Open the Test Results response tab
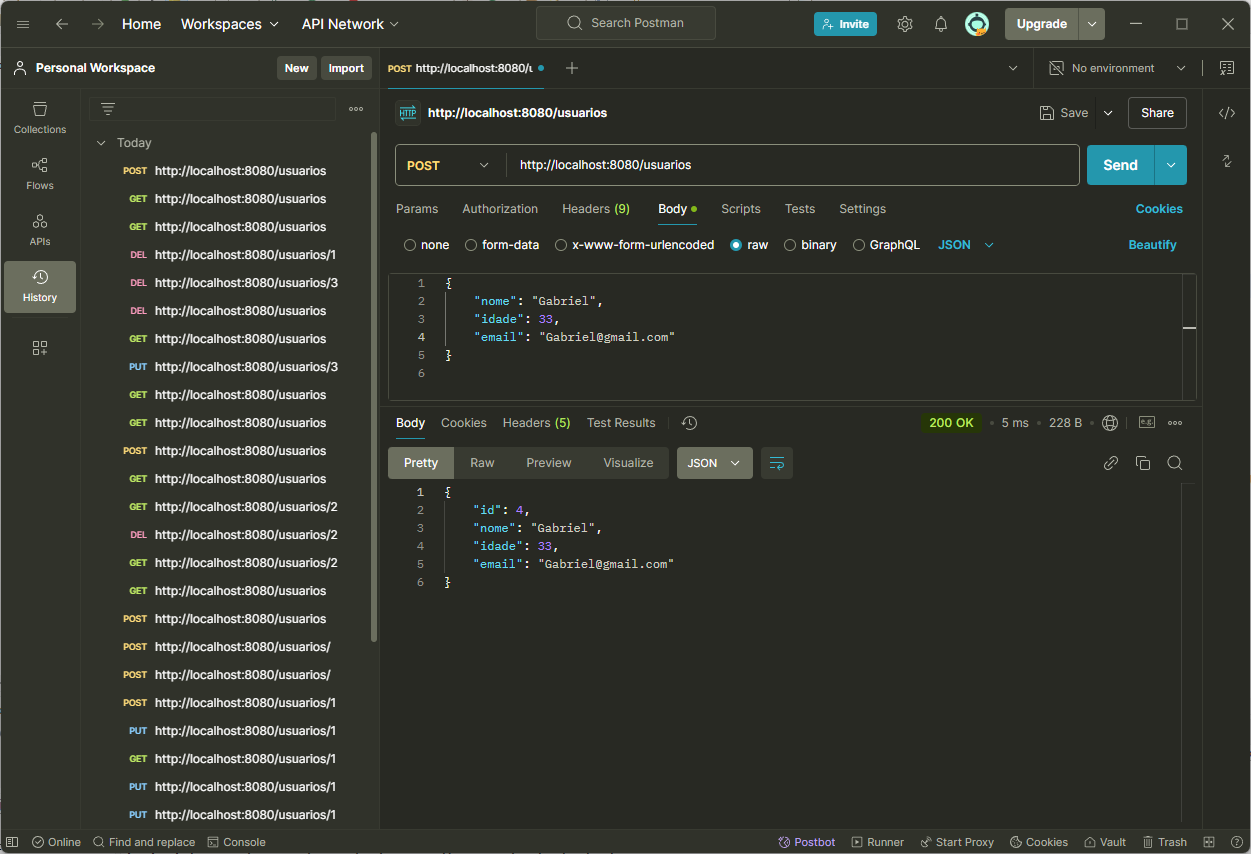The image size is (1251, 854). 621,423
